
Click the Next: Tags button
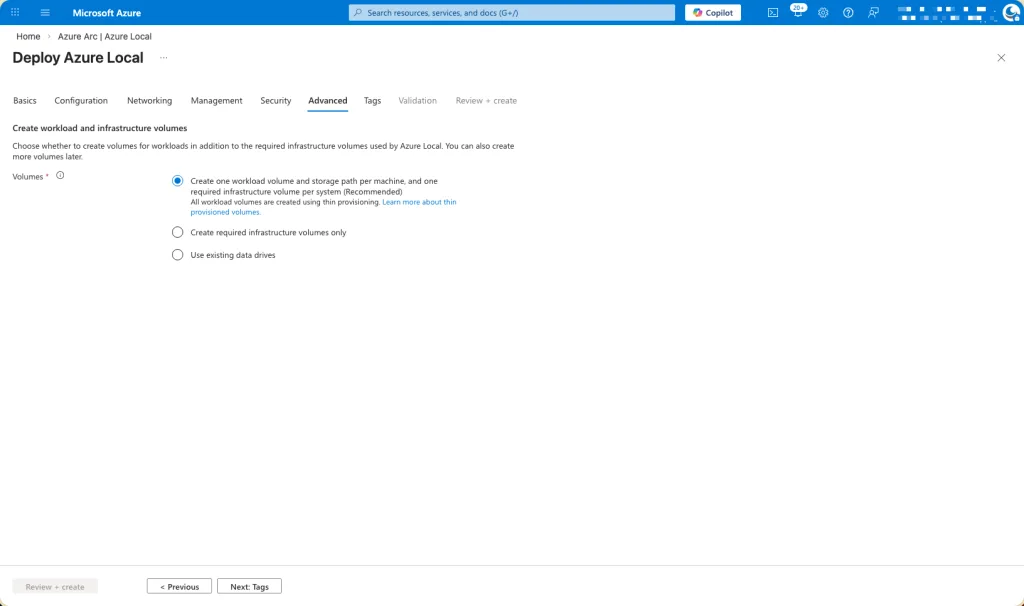tap(249, 586)
